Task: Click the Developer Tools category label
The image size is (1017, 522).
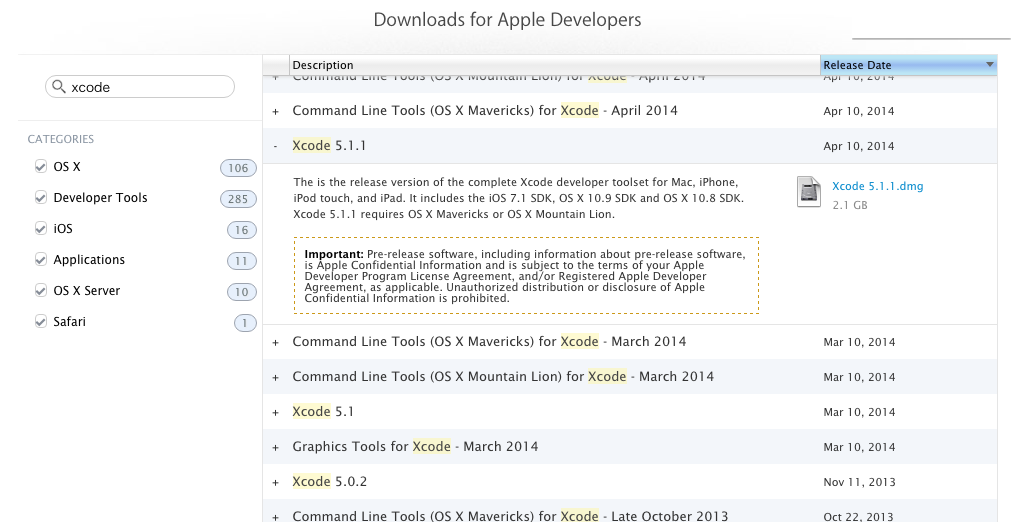Action: [x=101, y=198]
